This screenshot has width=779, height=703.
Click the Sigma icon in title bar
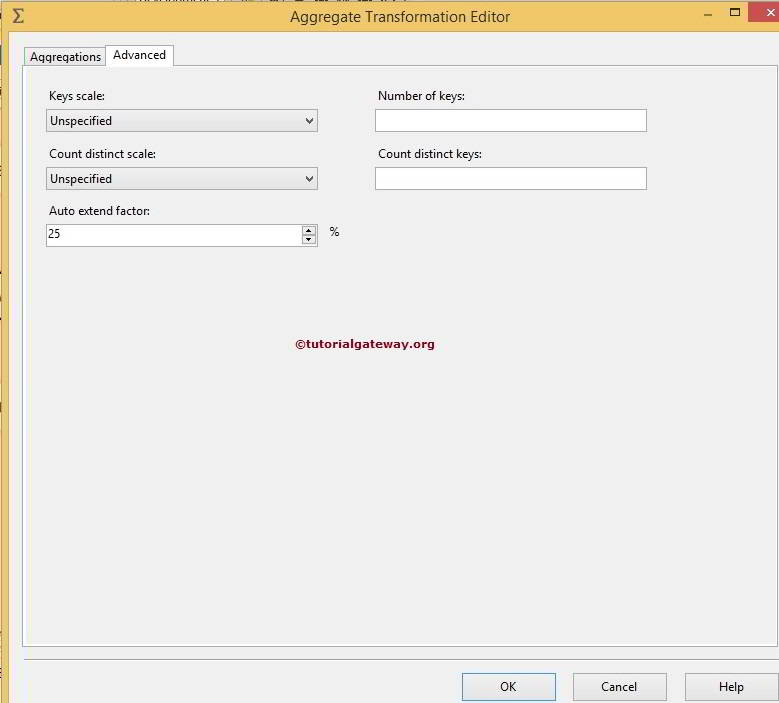[18, 16]
